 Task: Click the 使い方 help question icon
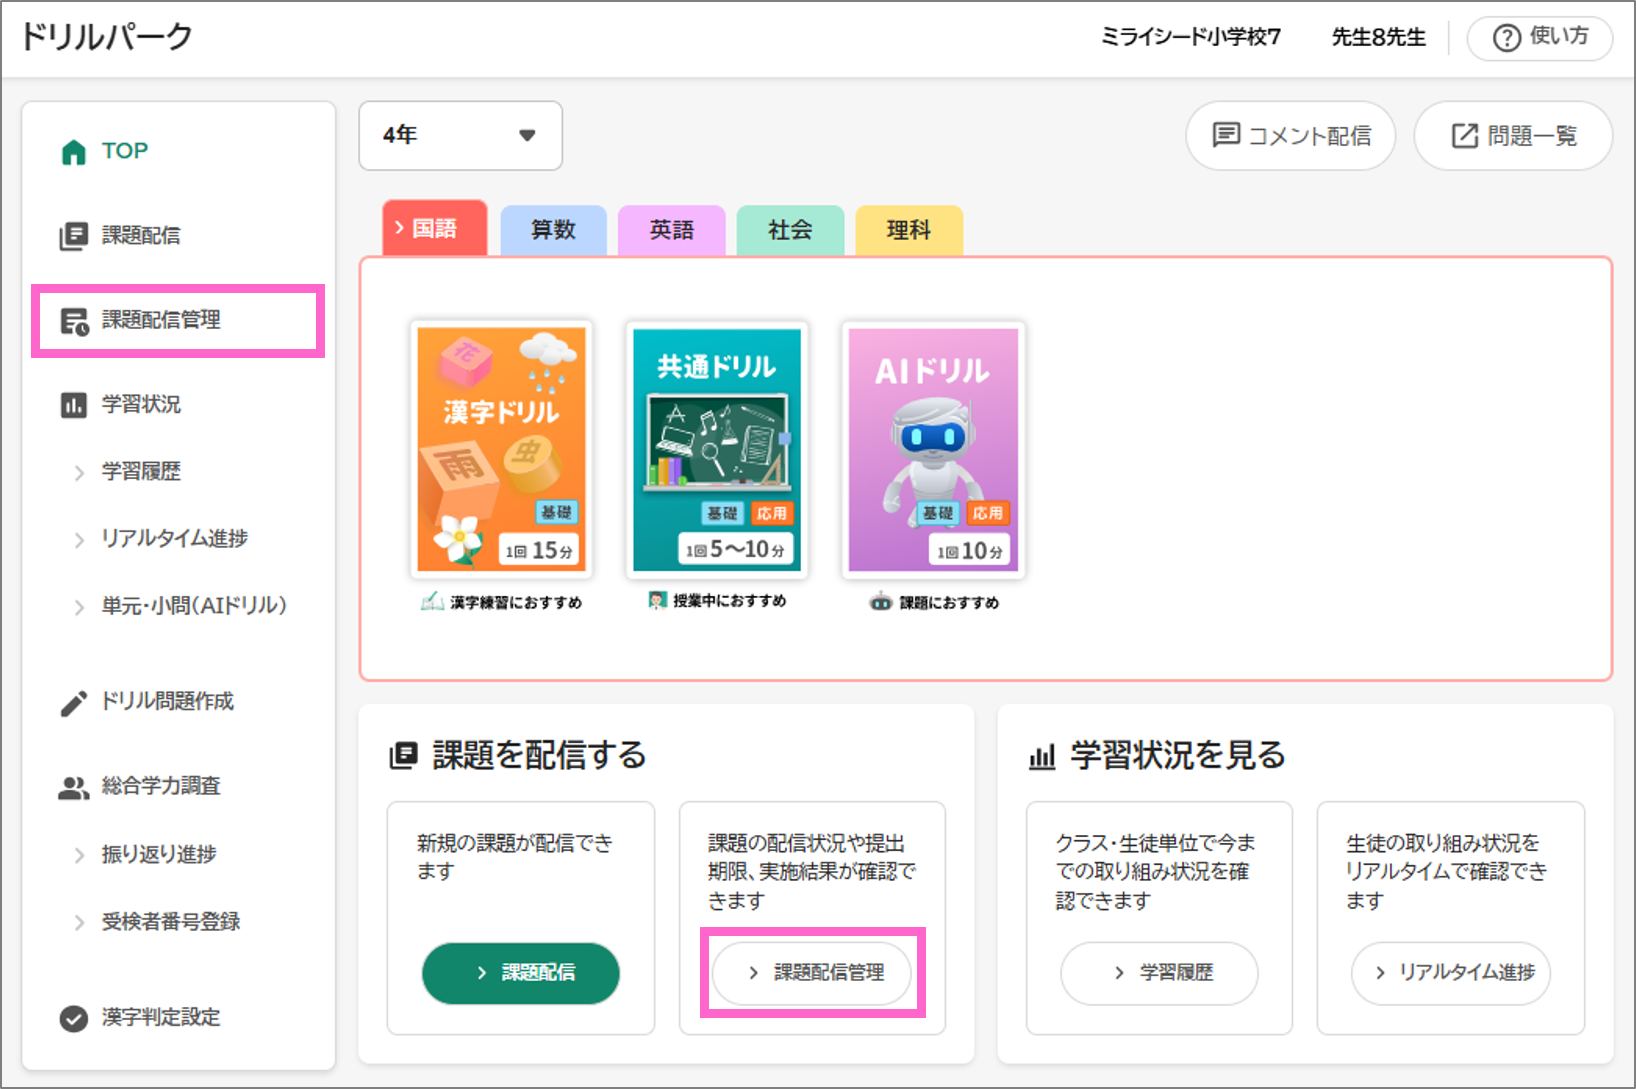[x=1506, y=38]
